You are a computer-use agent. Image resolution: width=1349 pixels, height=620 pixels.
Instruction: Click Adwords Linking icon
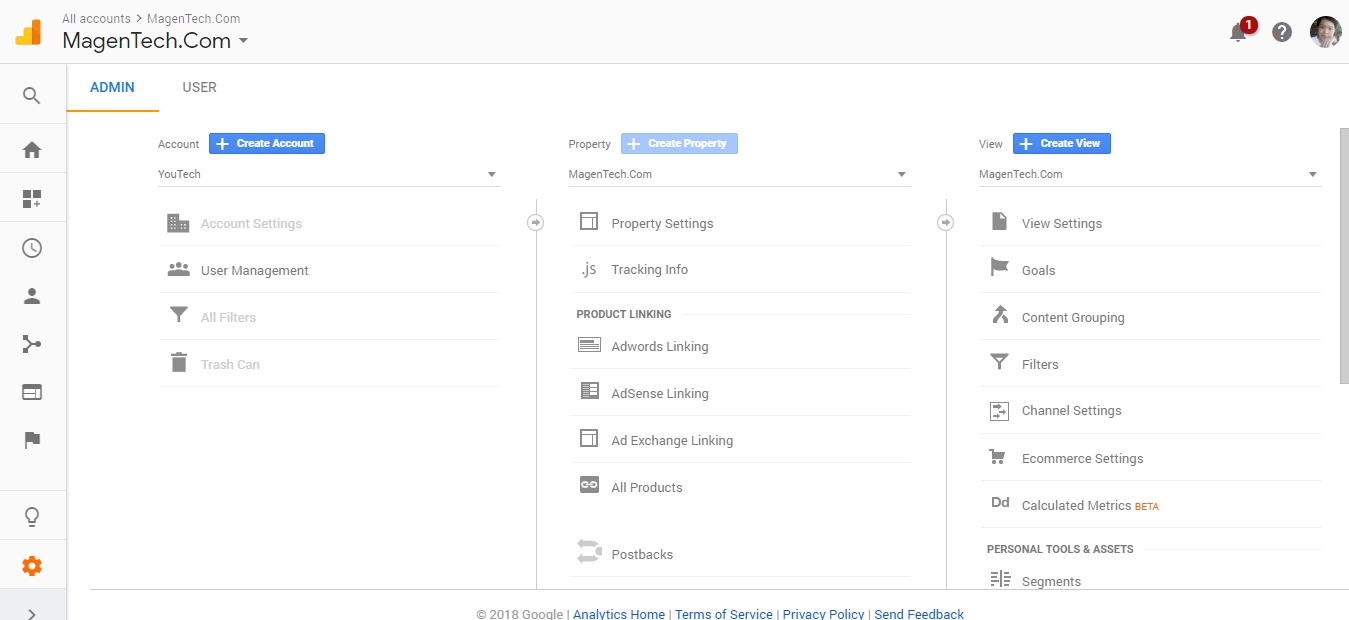pyautogui.click(x=589, y=345)
